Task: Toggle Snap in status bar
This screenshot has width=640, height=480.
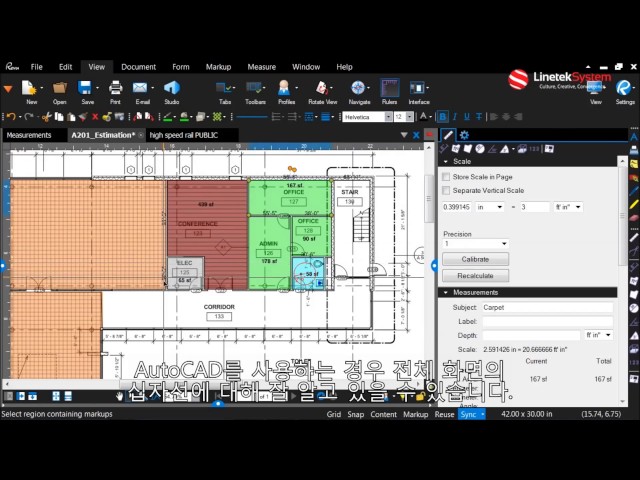Action: 356,414
